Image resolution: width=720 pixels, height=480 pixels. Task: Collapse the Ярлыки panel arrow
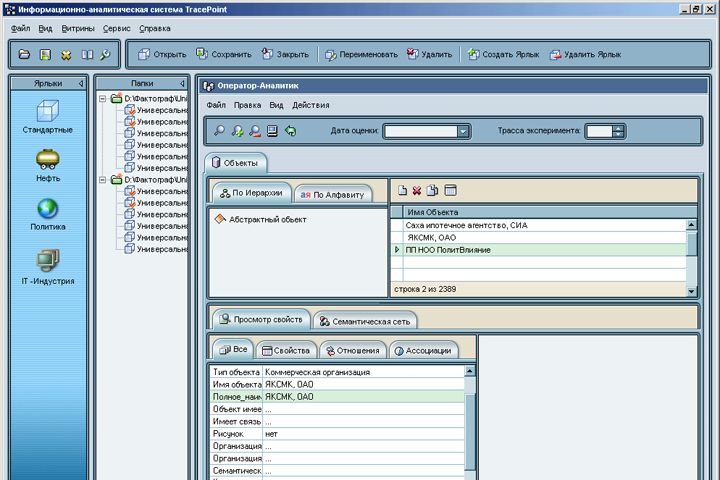(x=81, y=83)
